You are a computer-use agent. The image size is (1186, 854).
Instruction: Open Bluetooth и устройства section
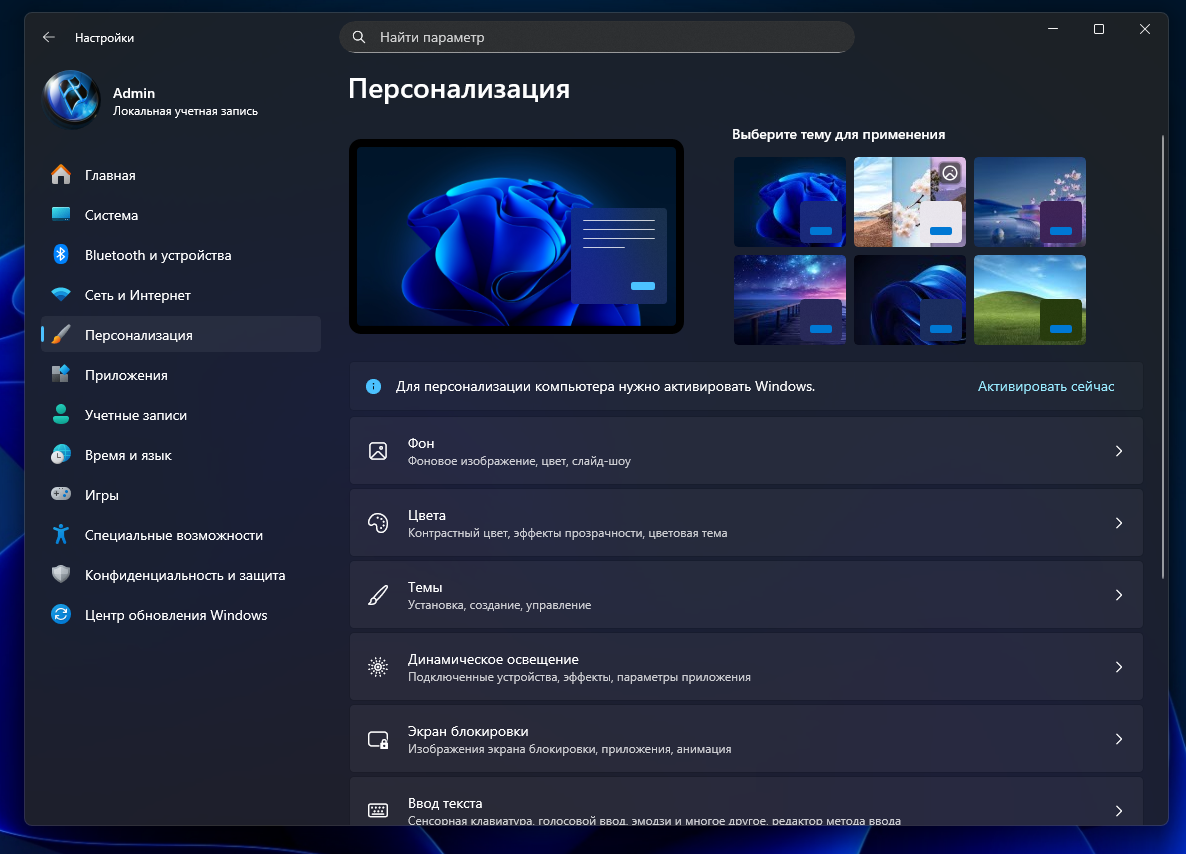(x=181, y=255)
